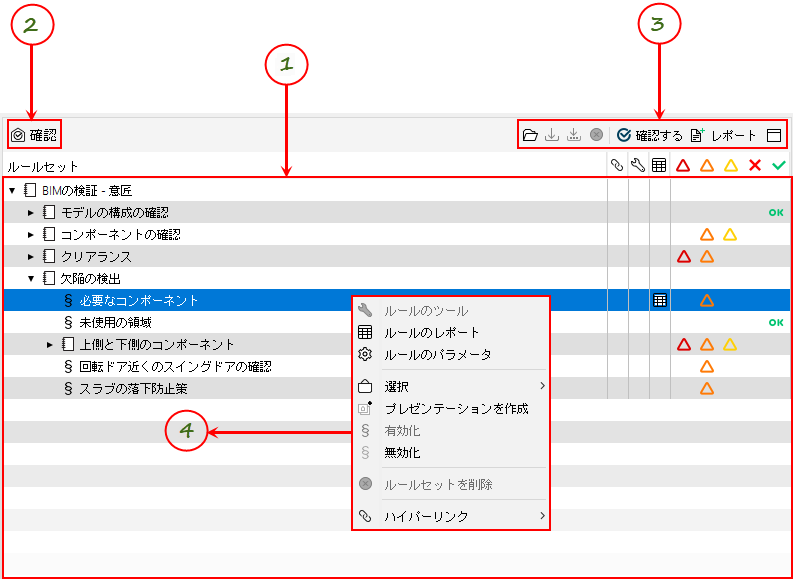This screenshot has width=793, height=579.
Task: Expand the クリアランス ruleset
Action: click(x=31, y=257)
